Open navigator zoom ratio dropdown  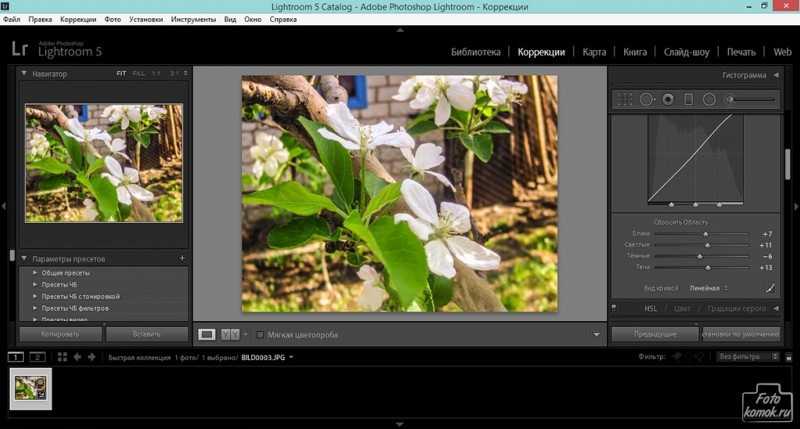click(x=186, y=74)
